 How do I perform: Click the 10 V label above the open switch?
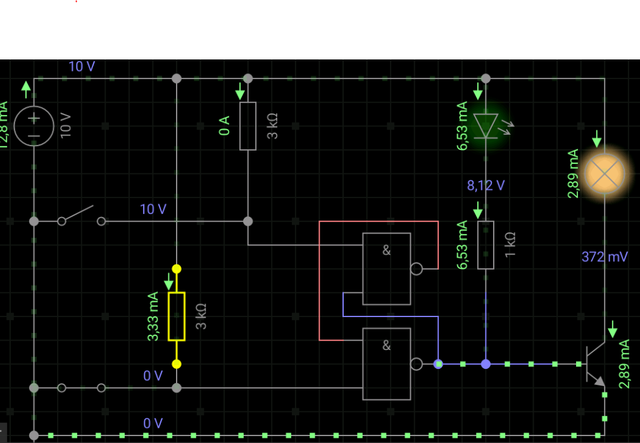point(153,209)
